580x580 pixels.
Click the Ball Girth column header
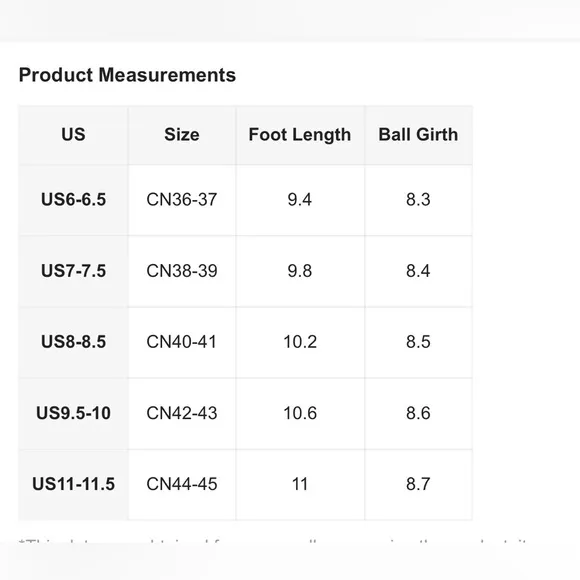pyautogui.click(x=418, y=135)
